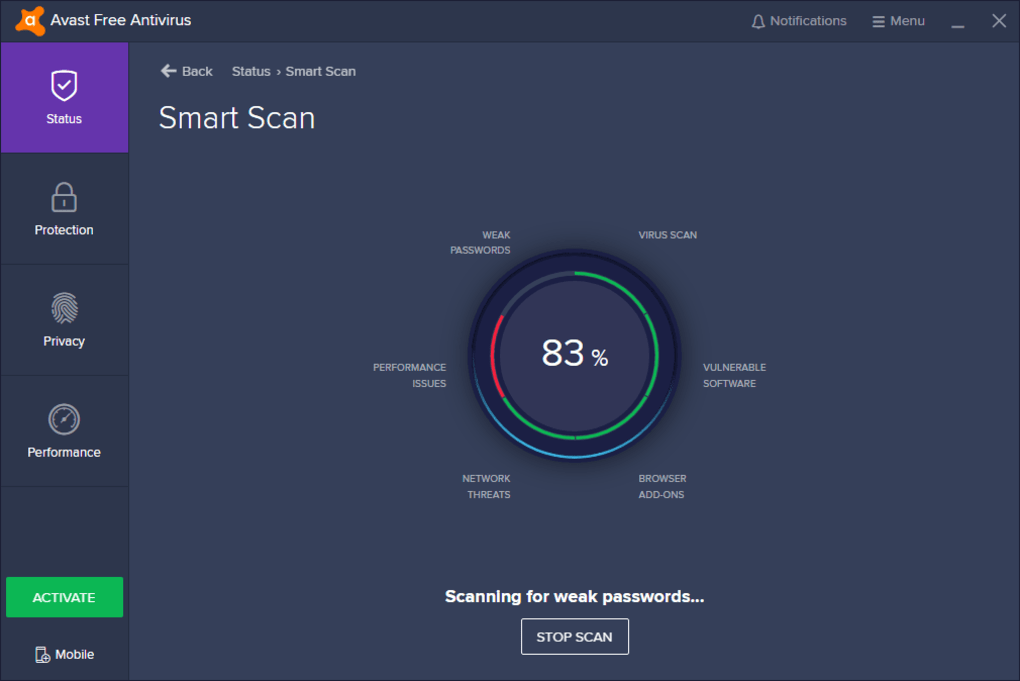Click the Performance gauge icon
This screenshot has width=1020, height=681.
point(64,419)
